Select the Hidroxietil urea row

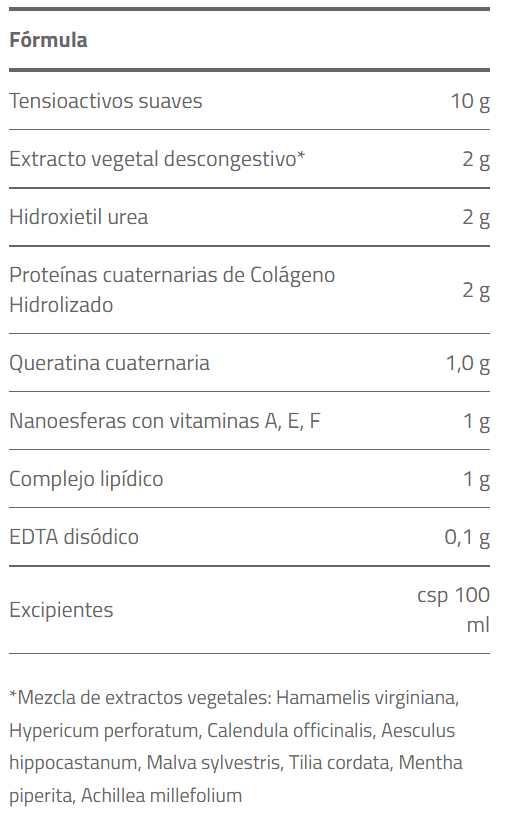(250, 217)
